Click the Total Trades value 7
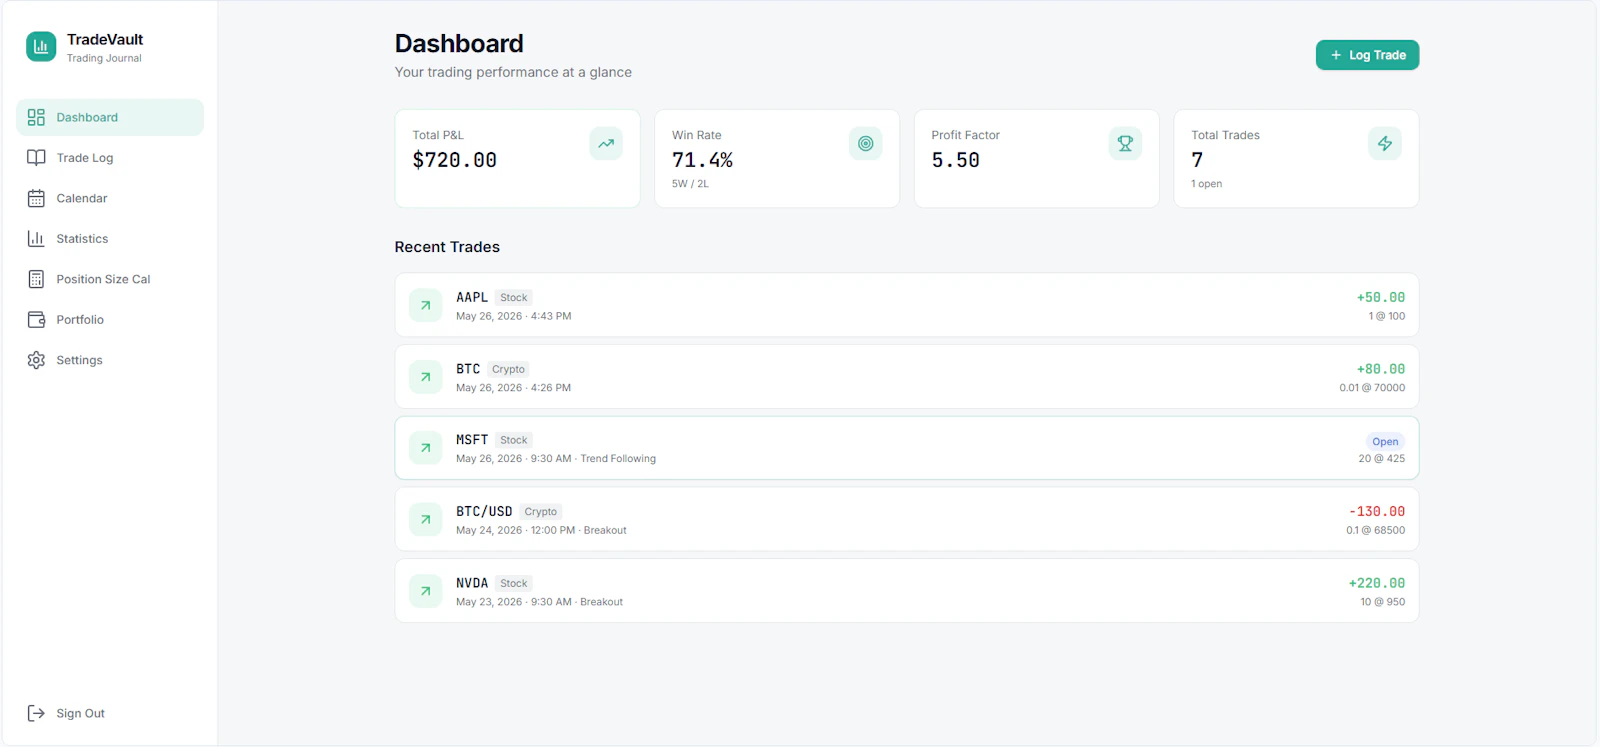This screenshot has width=1600, height=747. 1197,160
